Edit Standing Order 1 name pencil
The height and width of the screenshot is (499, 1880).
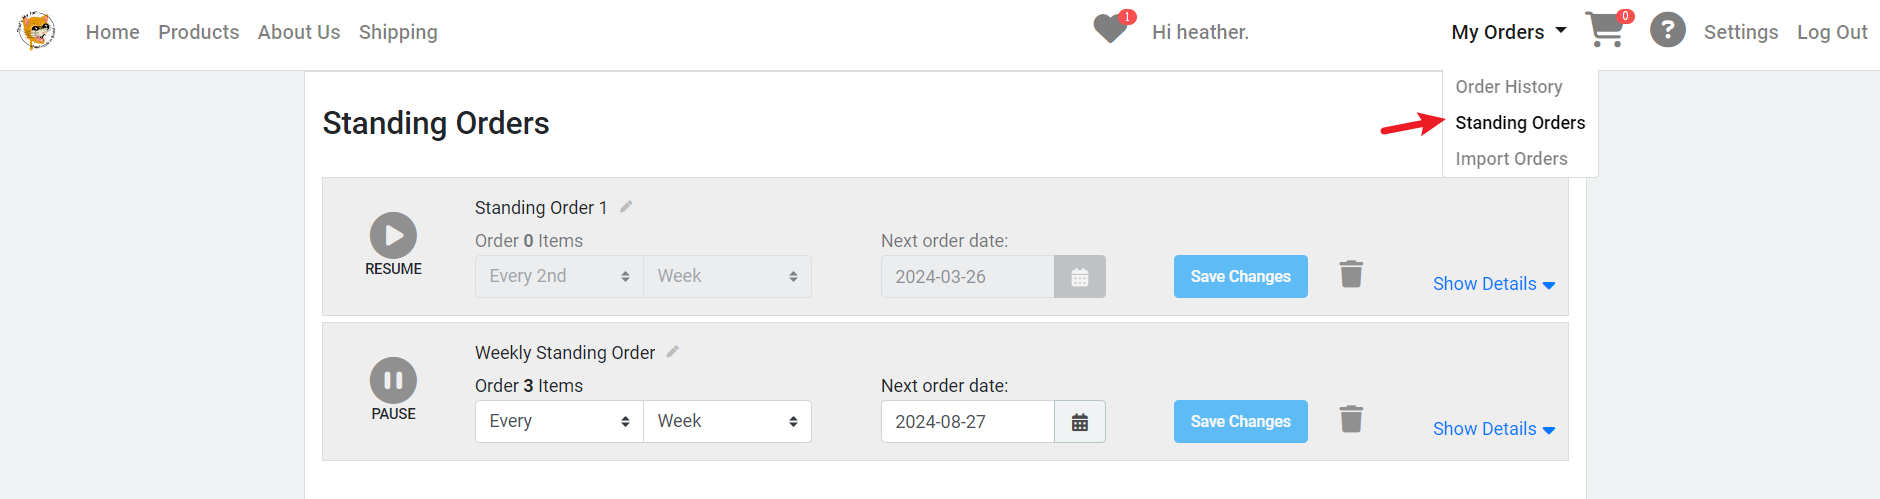coord(626,207)
